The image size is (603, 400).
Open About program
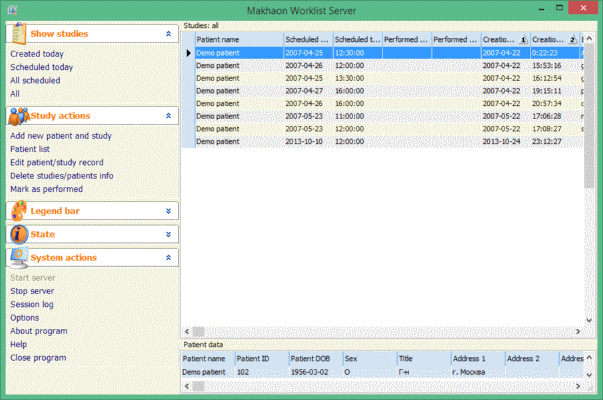pos(39,331)
